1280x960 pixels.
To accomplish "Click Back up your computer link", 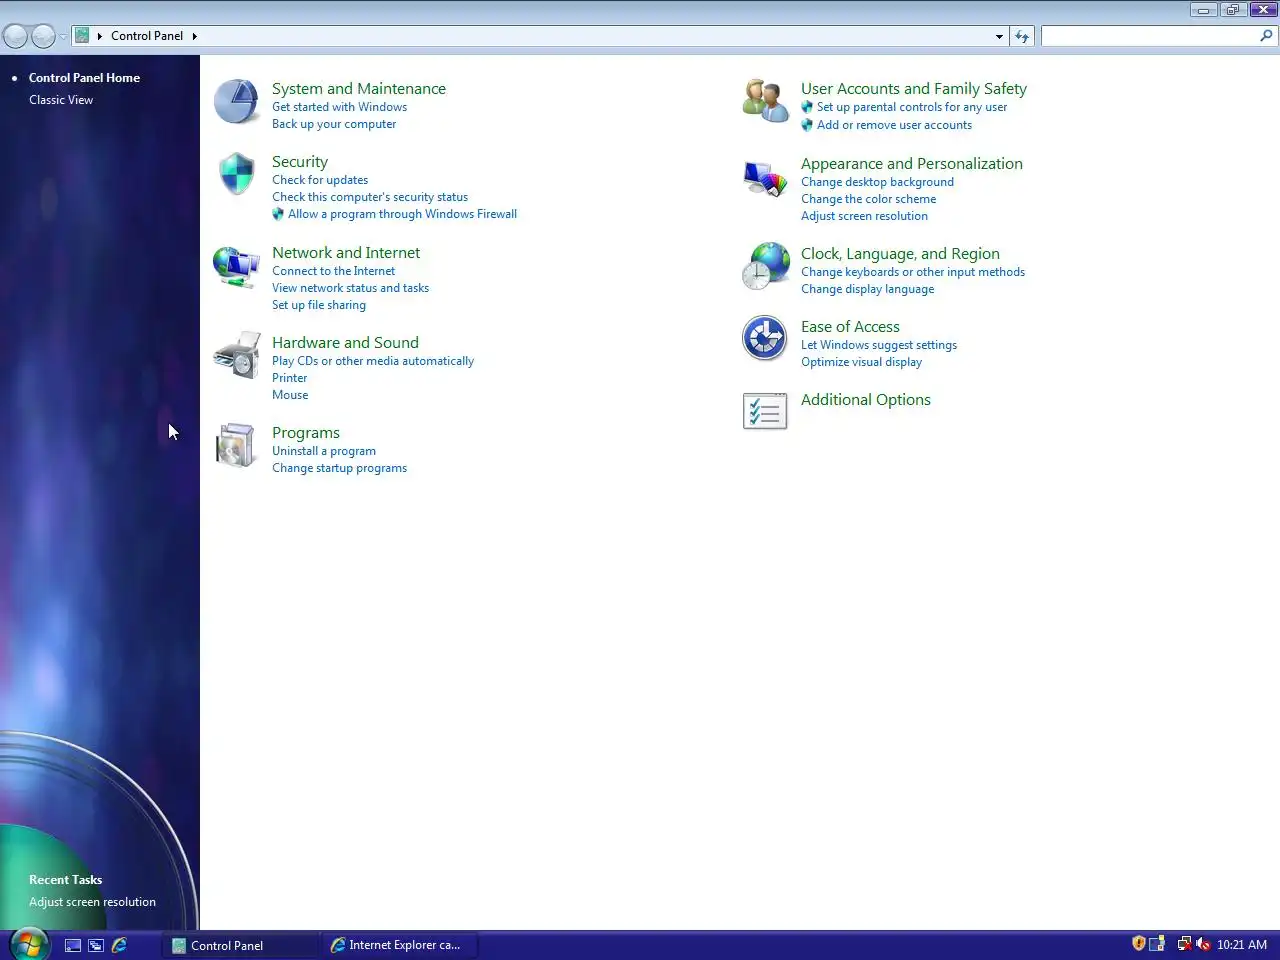I will pos(334,124).
